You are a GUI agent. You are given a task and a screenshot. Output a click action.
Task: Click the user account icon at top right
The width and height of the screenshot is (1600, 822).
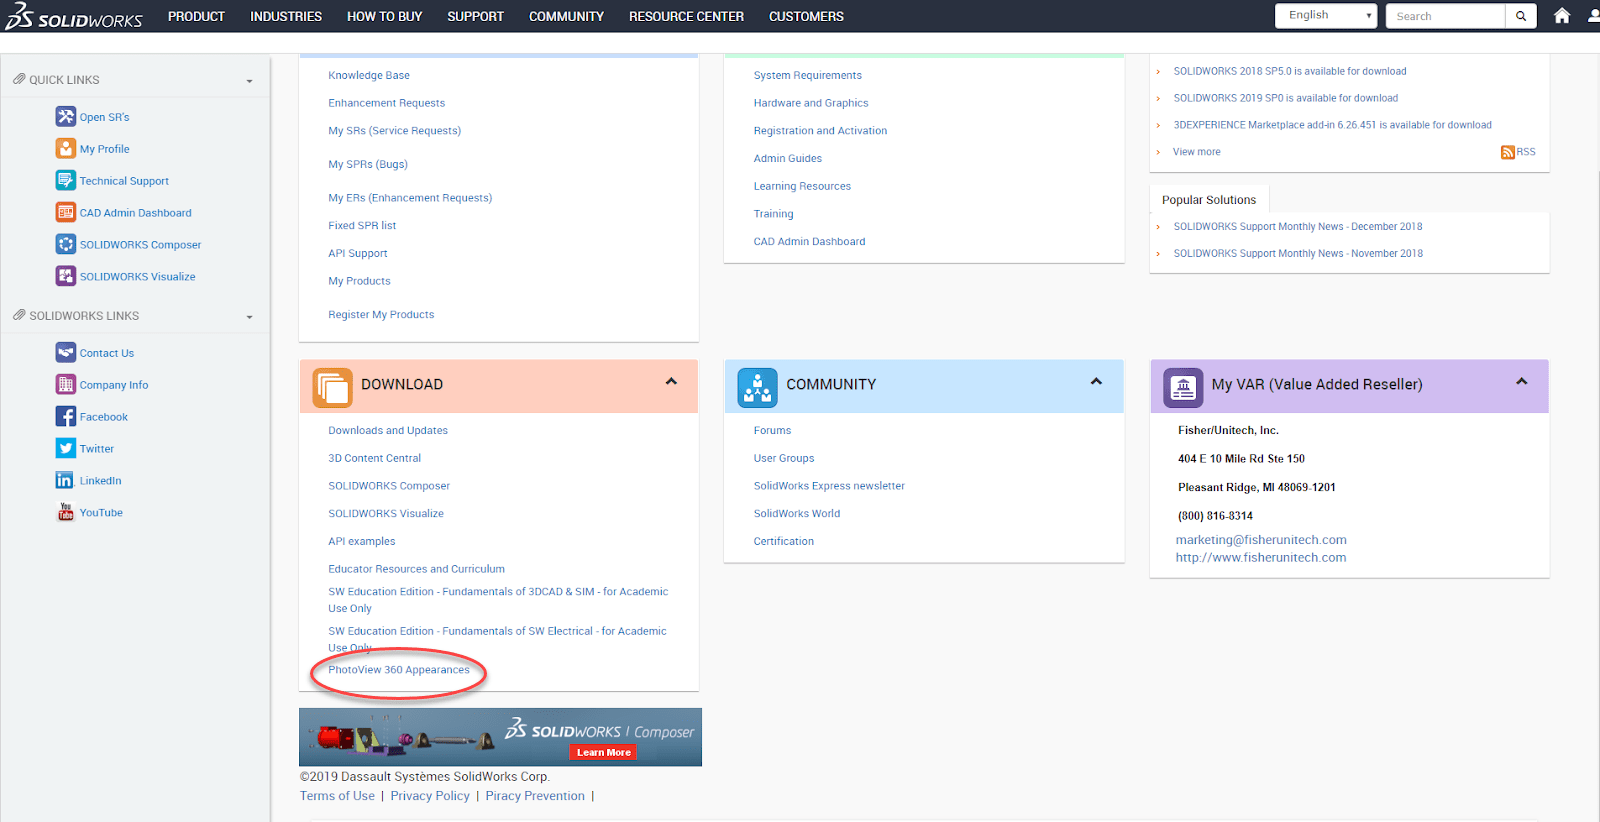tap(1594, 16)
